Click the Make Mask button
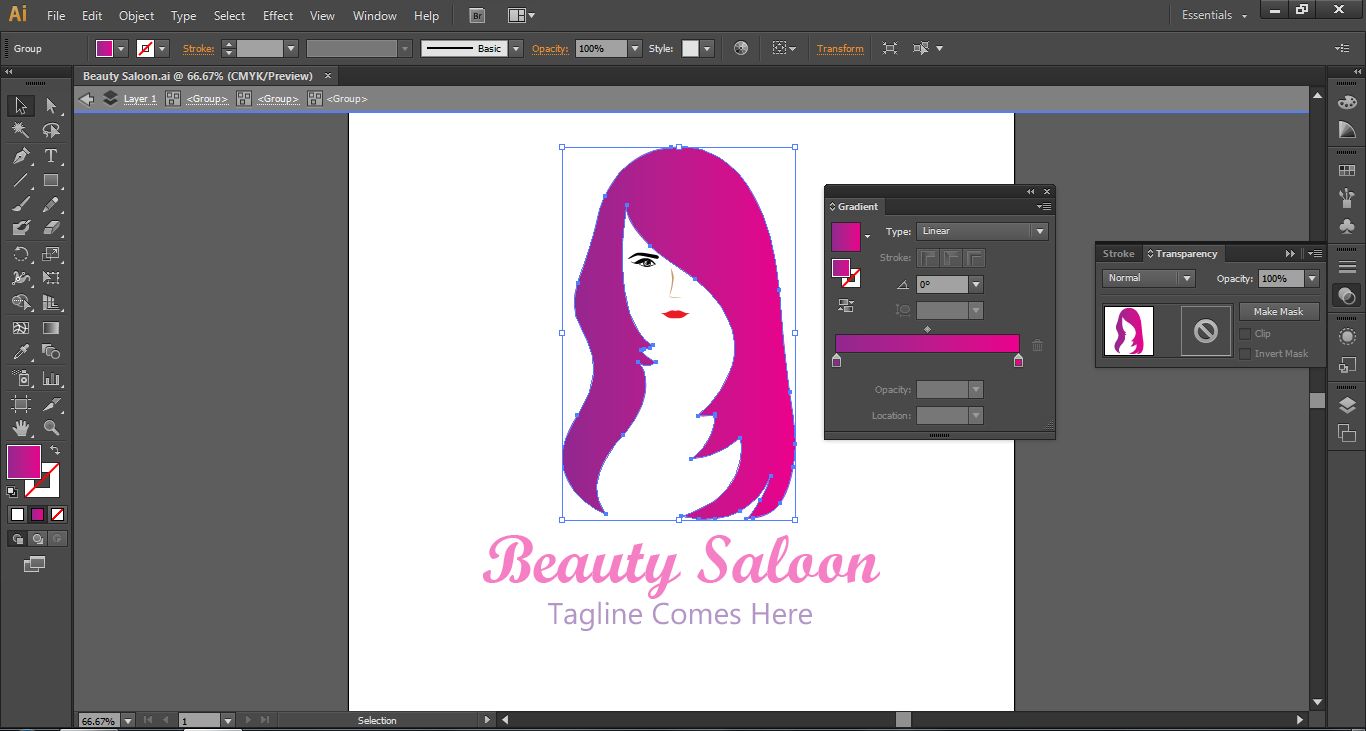 [1278, 312]
